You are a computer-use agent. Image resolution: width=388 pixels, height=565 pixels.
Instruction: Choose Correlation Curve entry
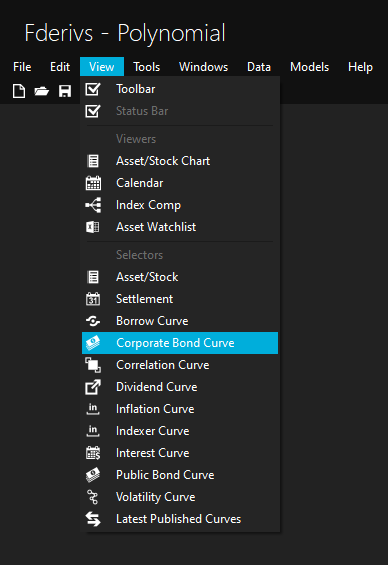pyautogui.click(x=180, y=365)
